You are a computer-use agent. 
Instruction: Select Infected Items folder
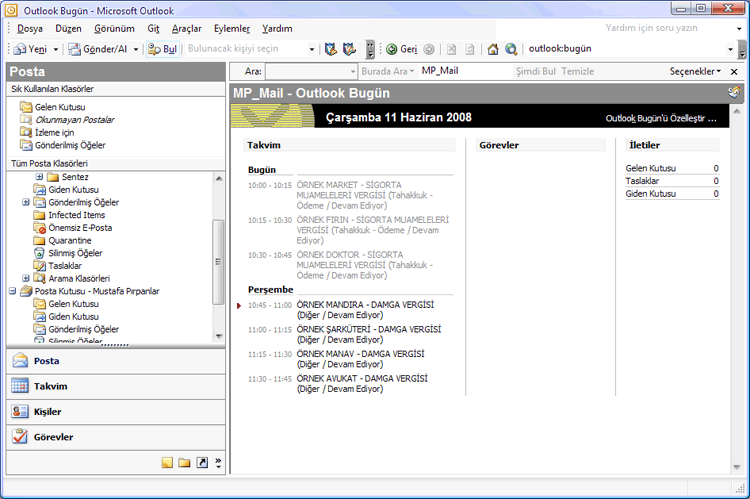[x=77, y=215]
